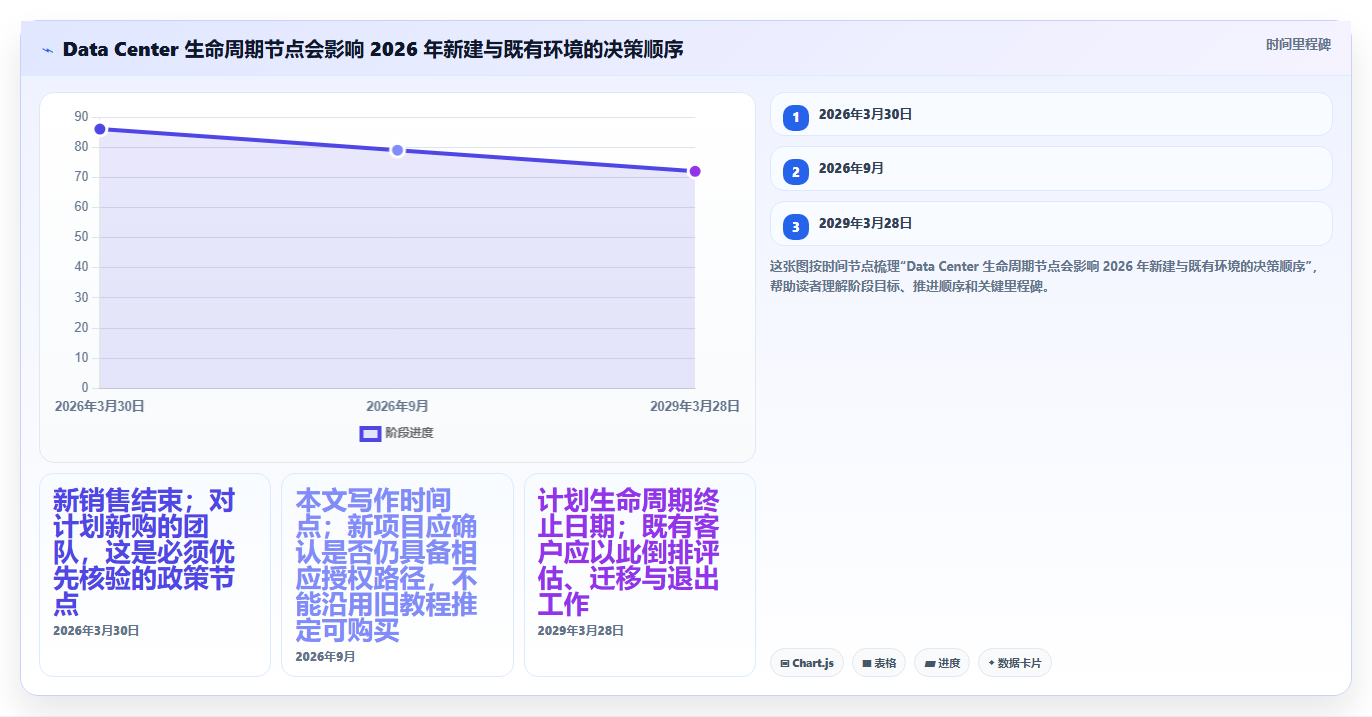Click the 表格 tag
The image size is (1372, 717).
click(879, 663)
